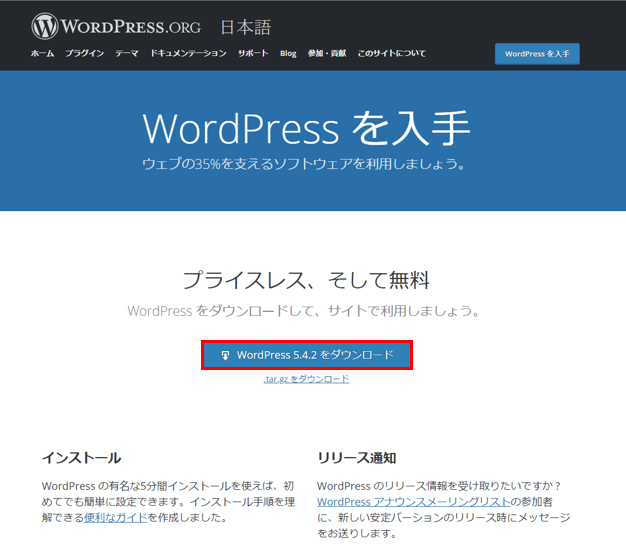Open ドキュメンテーション in the navigation
This screenshot has width=626, height=549.
click(188, 53)
